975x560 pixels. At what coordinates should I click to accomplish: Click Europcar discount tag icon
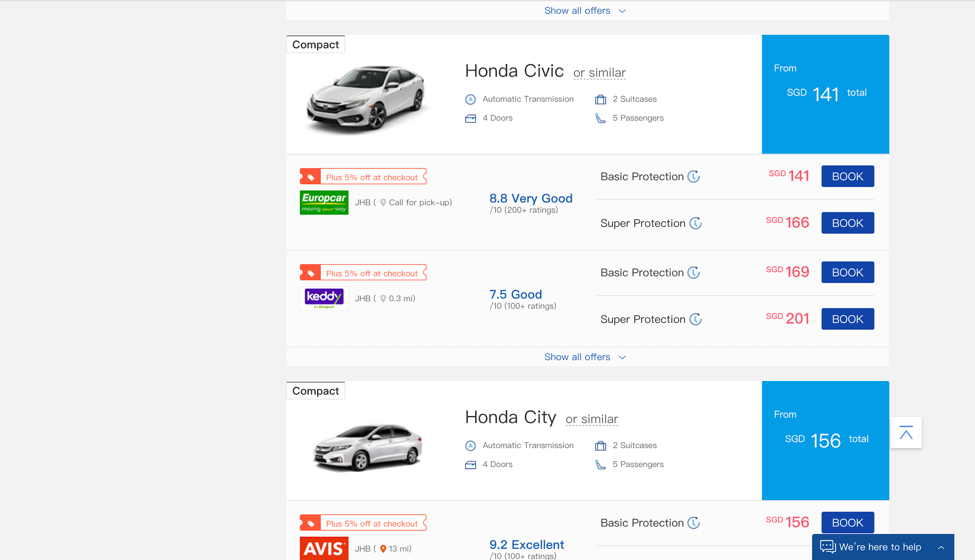310,177
